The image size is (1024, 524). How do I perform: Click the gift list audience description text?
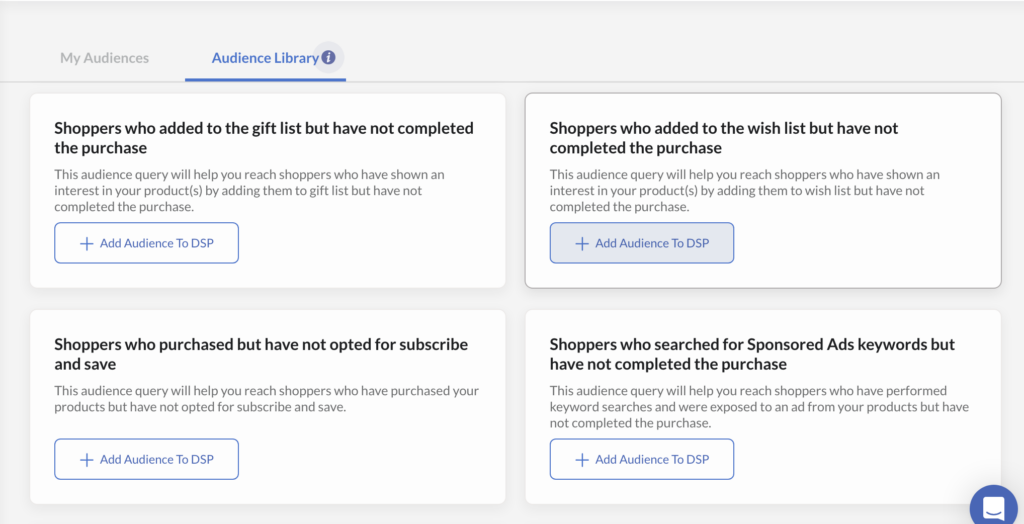249,191
